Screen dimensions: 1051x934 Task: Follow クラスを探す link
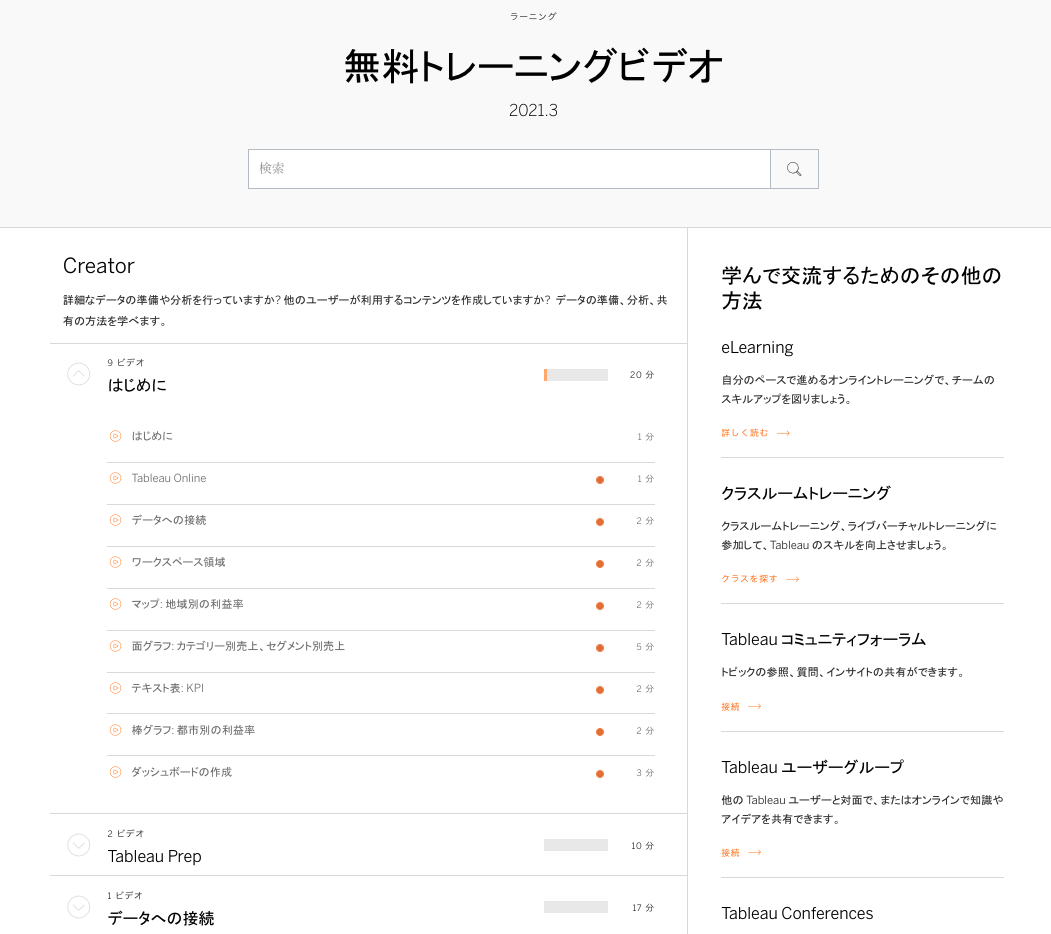749,579
